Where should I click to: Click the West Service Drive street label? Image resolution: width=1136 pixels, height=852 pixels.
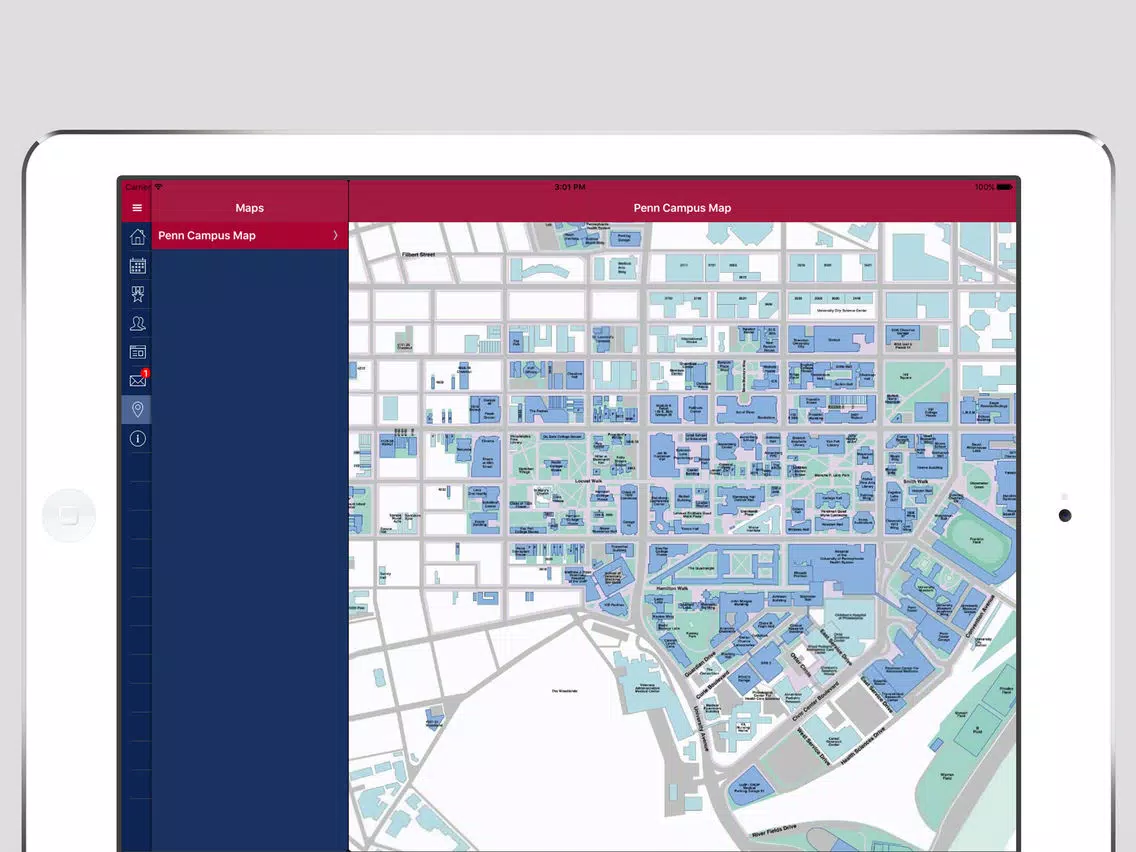pos(814,747)
